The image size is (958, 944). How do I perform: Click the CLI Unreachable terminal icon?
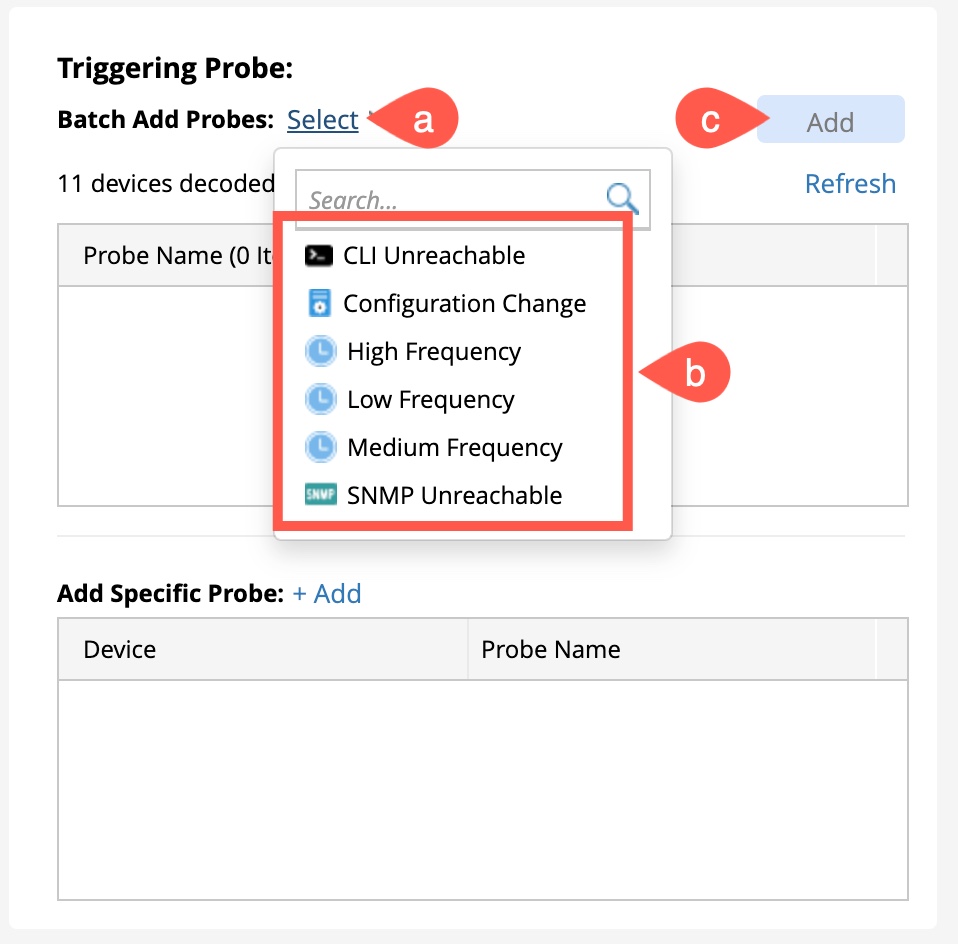[319, 255]
